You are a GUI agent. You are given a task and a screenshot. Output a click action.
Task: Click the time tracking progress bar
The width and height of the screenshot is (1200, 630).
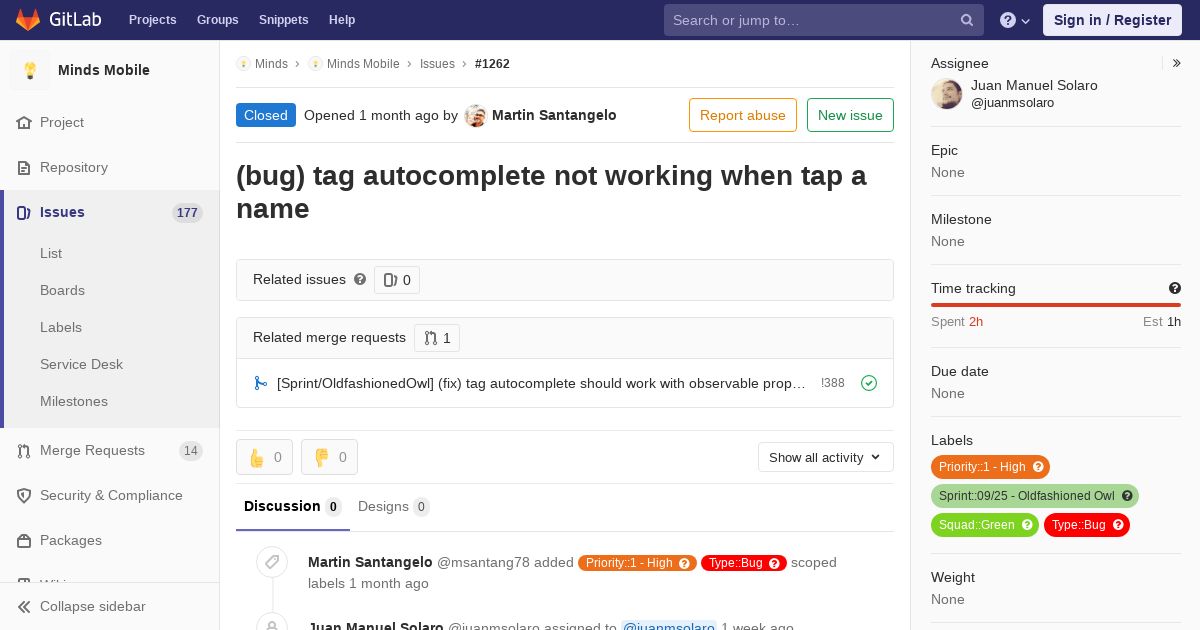[1056, 305]
